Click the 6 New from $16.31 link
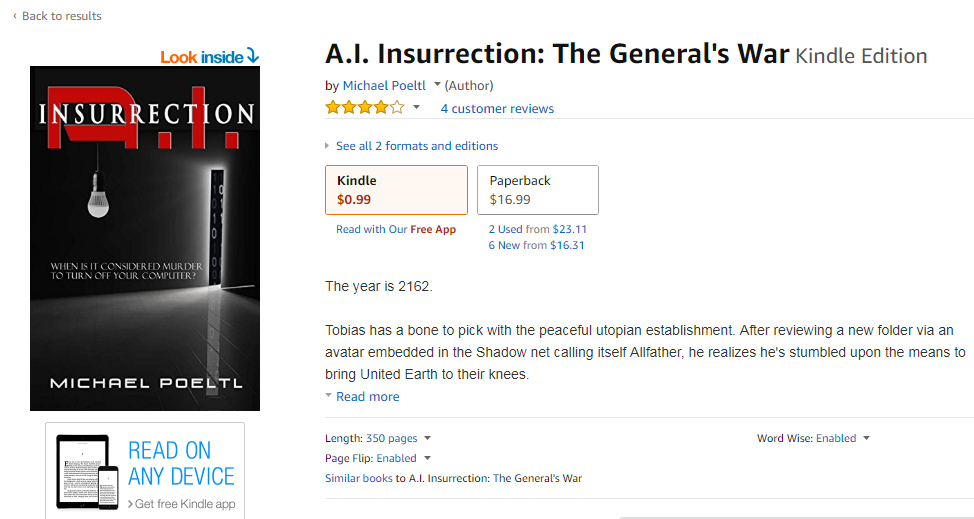This screenshot has height=519, width=974. [537, 245]
